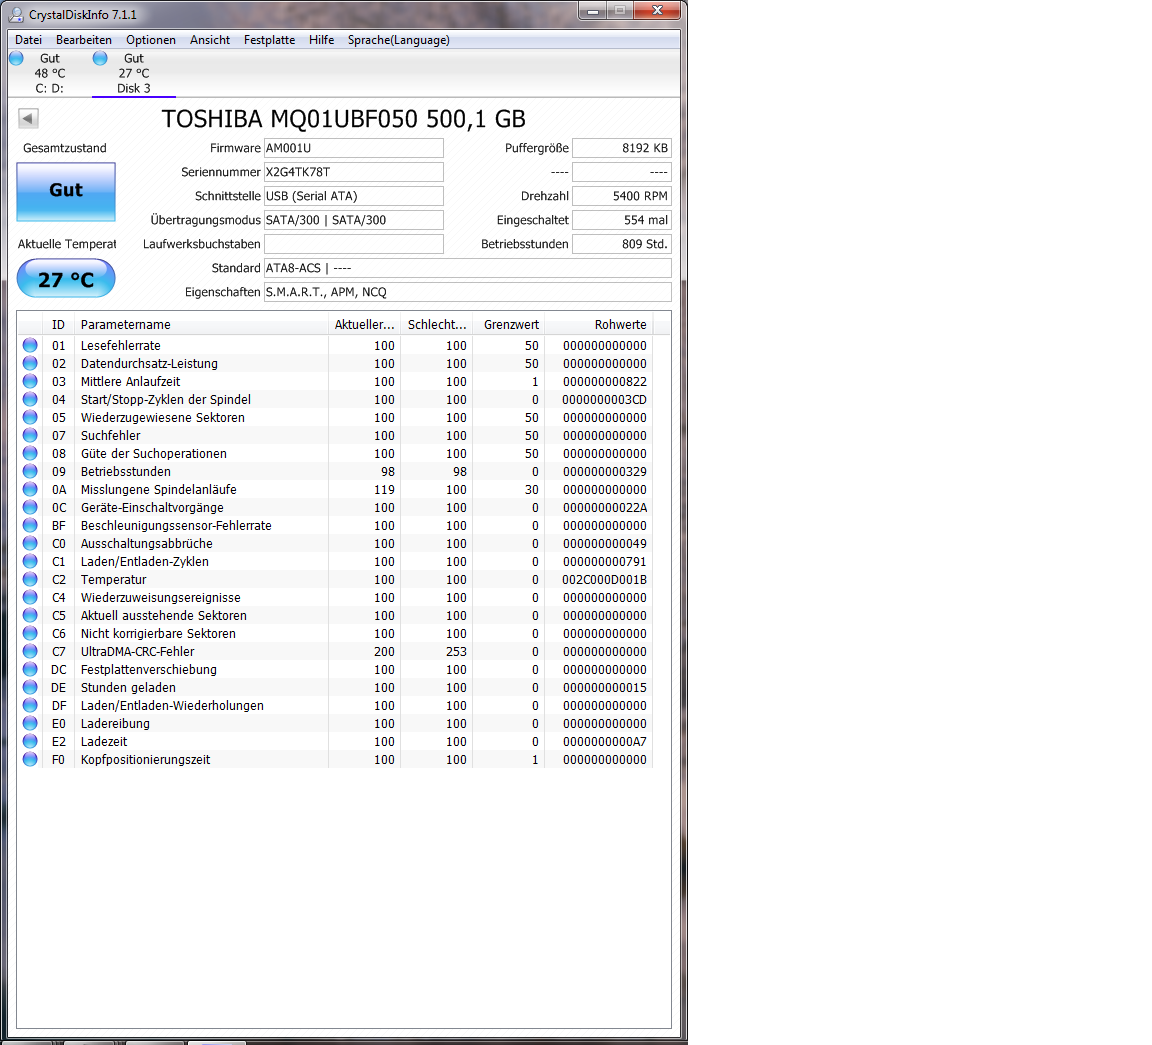Click the Standard field ATA8-ACS
The width and height of the screenshot is (1152, 1045).
[x=467, y=268]
